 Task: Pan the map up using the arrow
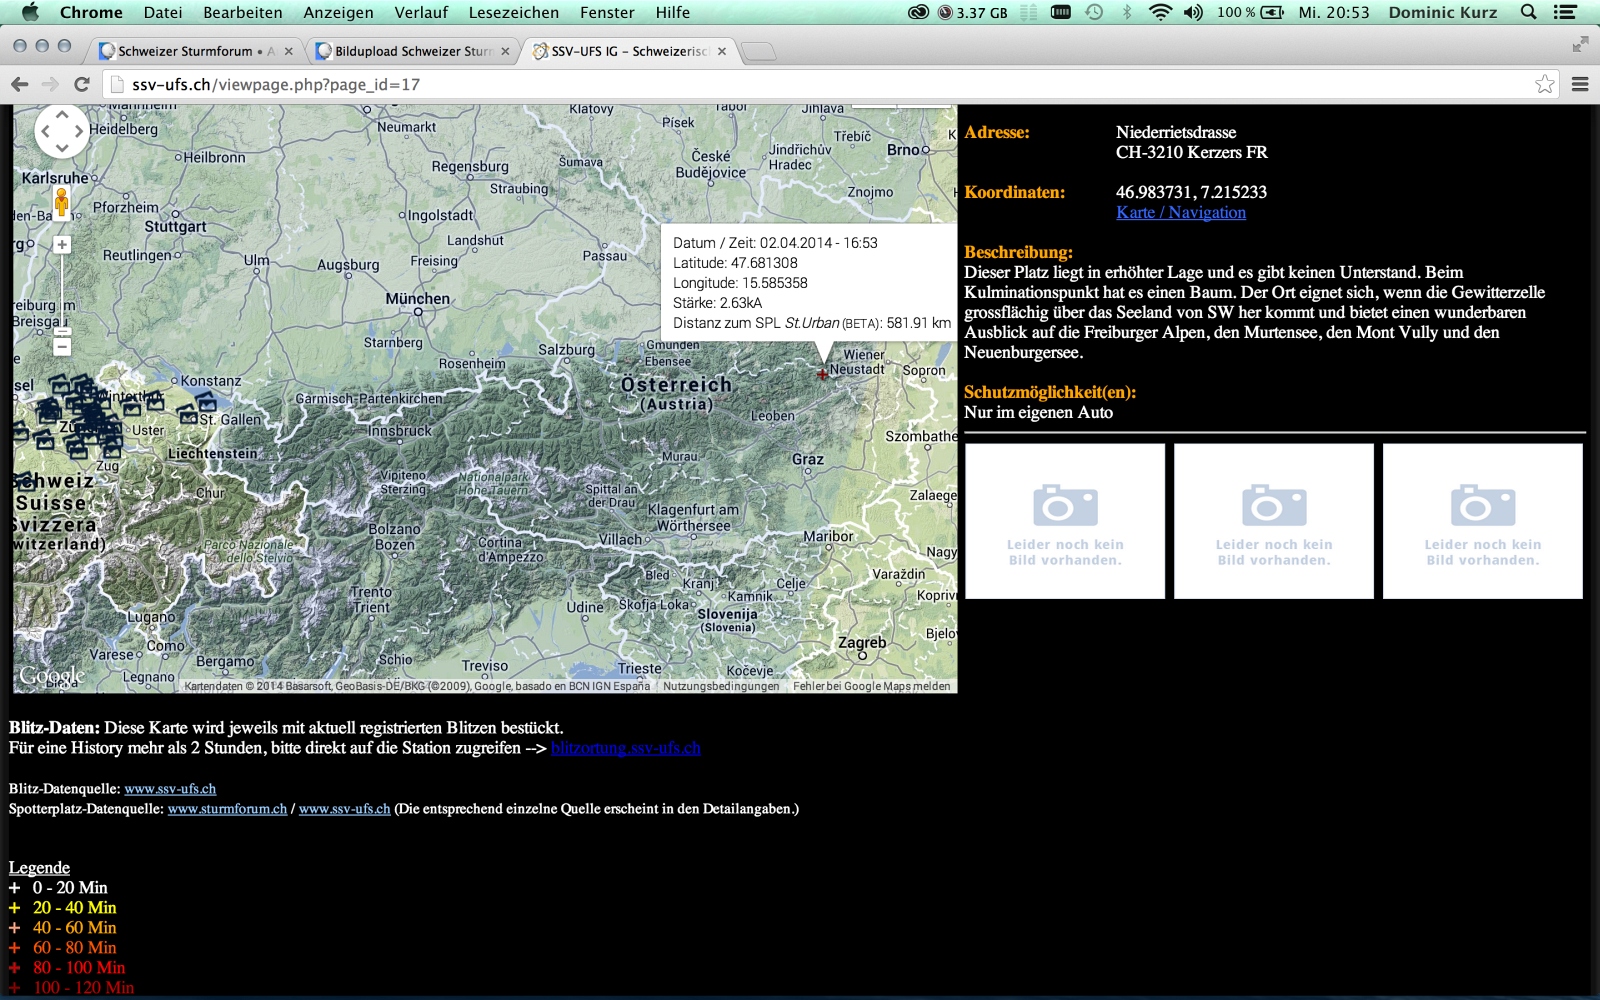tap(62, 116)
